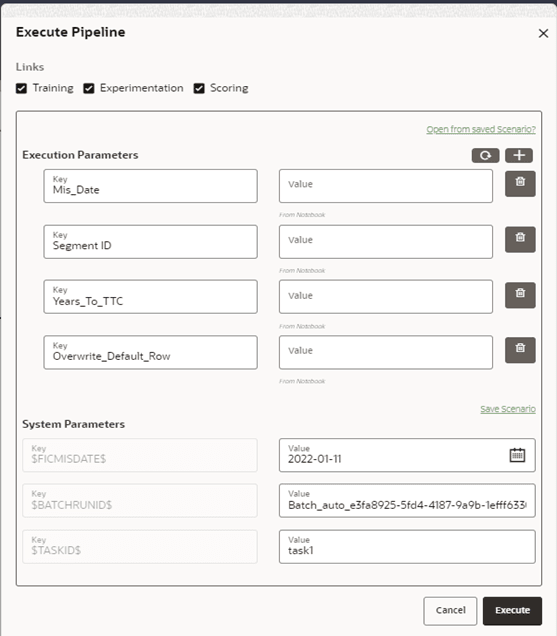The height and width of the screenshot is (636, 557).
Task: Click the Save Scenario link
Action: (508, 409)
